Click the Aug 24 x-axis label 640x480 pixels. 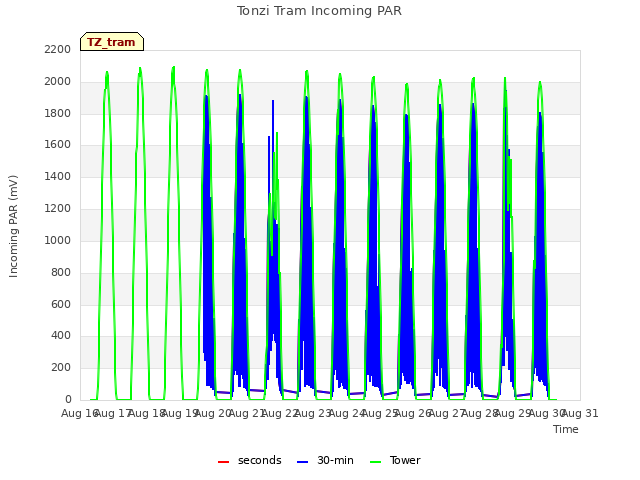click(347, 413)
